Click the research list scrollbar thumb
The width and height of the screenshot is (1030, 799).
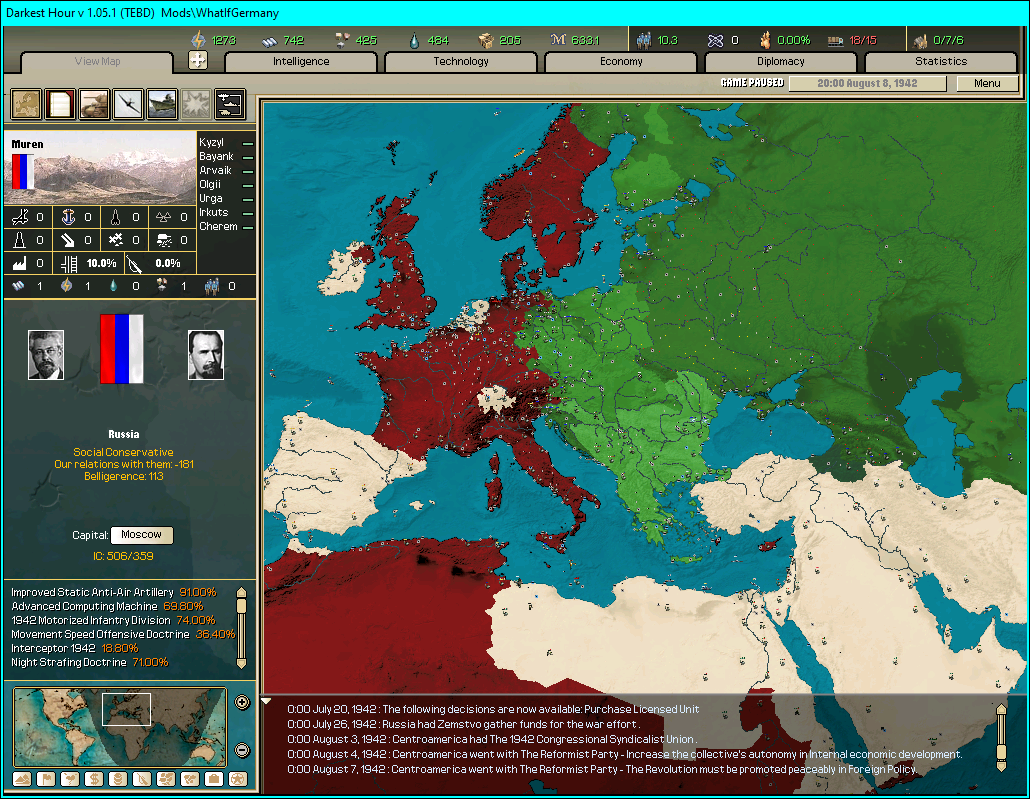tap(241, 605)
